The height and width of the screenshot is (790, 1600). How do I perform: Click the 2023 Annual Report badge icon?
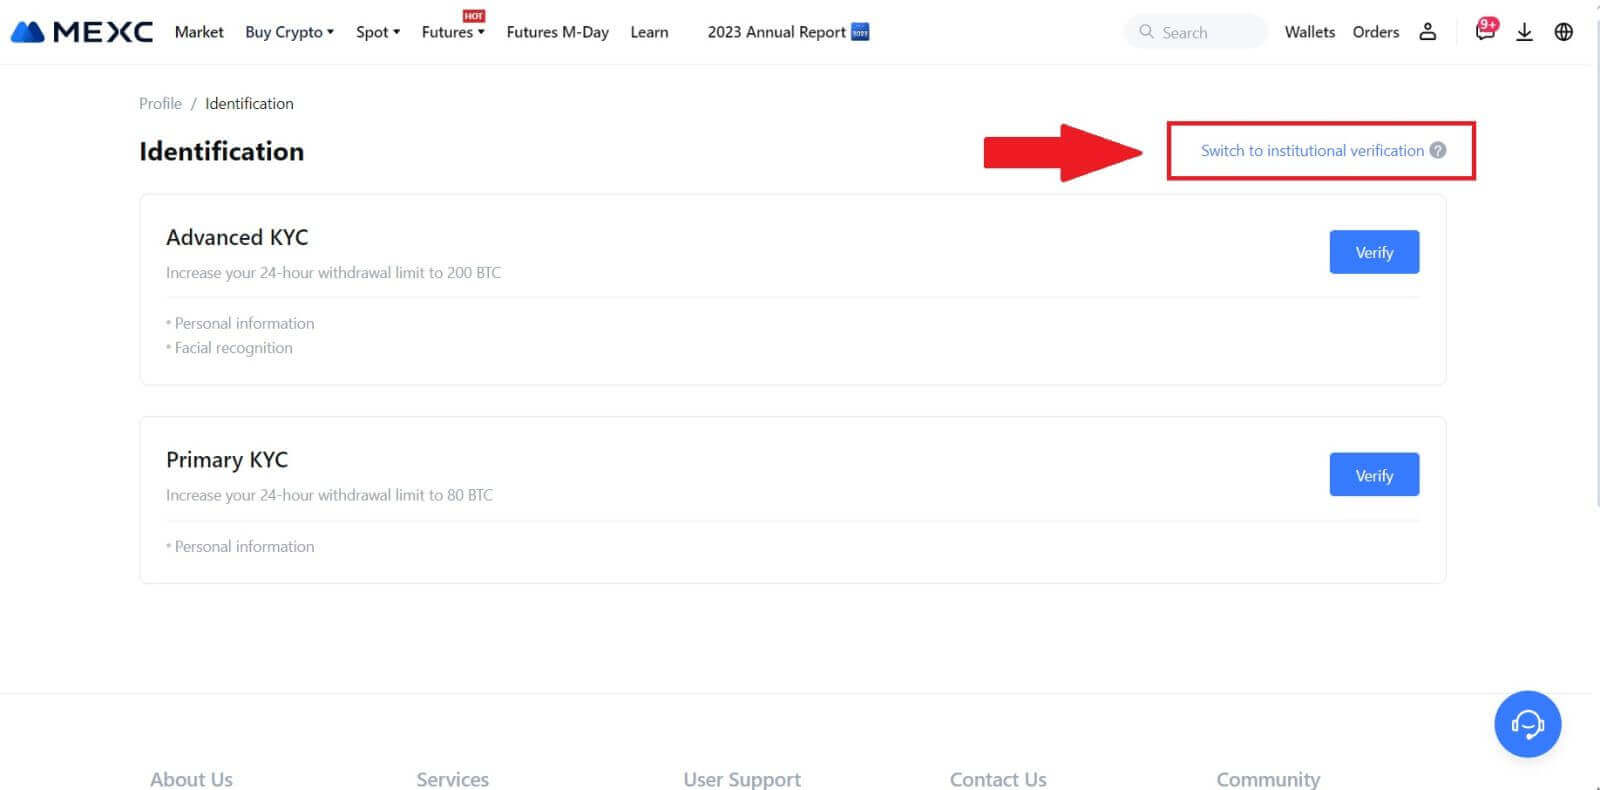click(860, 32)
